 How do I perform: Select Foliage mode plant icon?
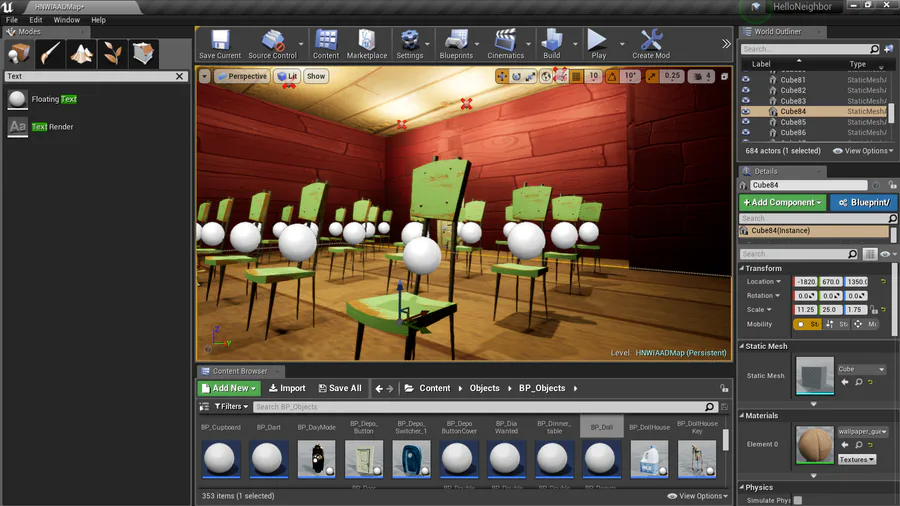[112, 54]
